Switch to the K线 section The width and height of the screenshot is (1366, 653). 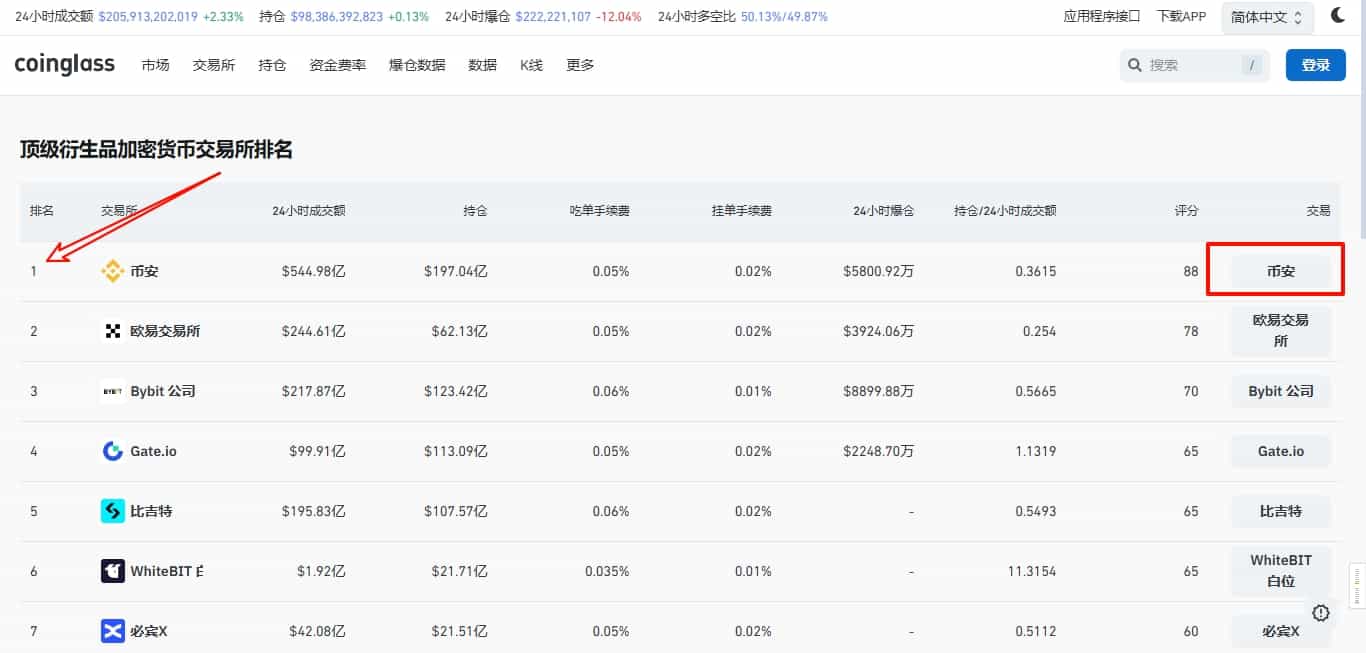pyautogui.click(x=531, y=64)
